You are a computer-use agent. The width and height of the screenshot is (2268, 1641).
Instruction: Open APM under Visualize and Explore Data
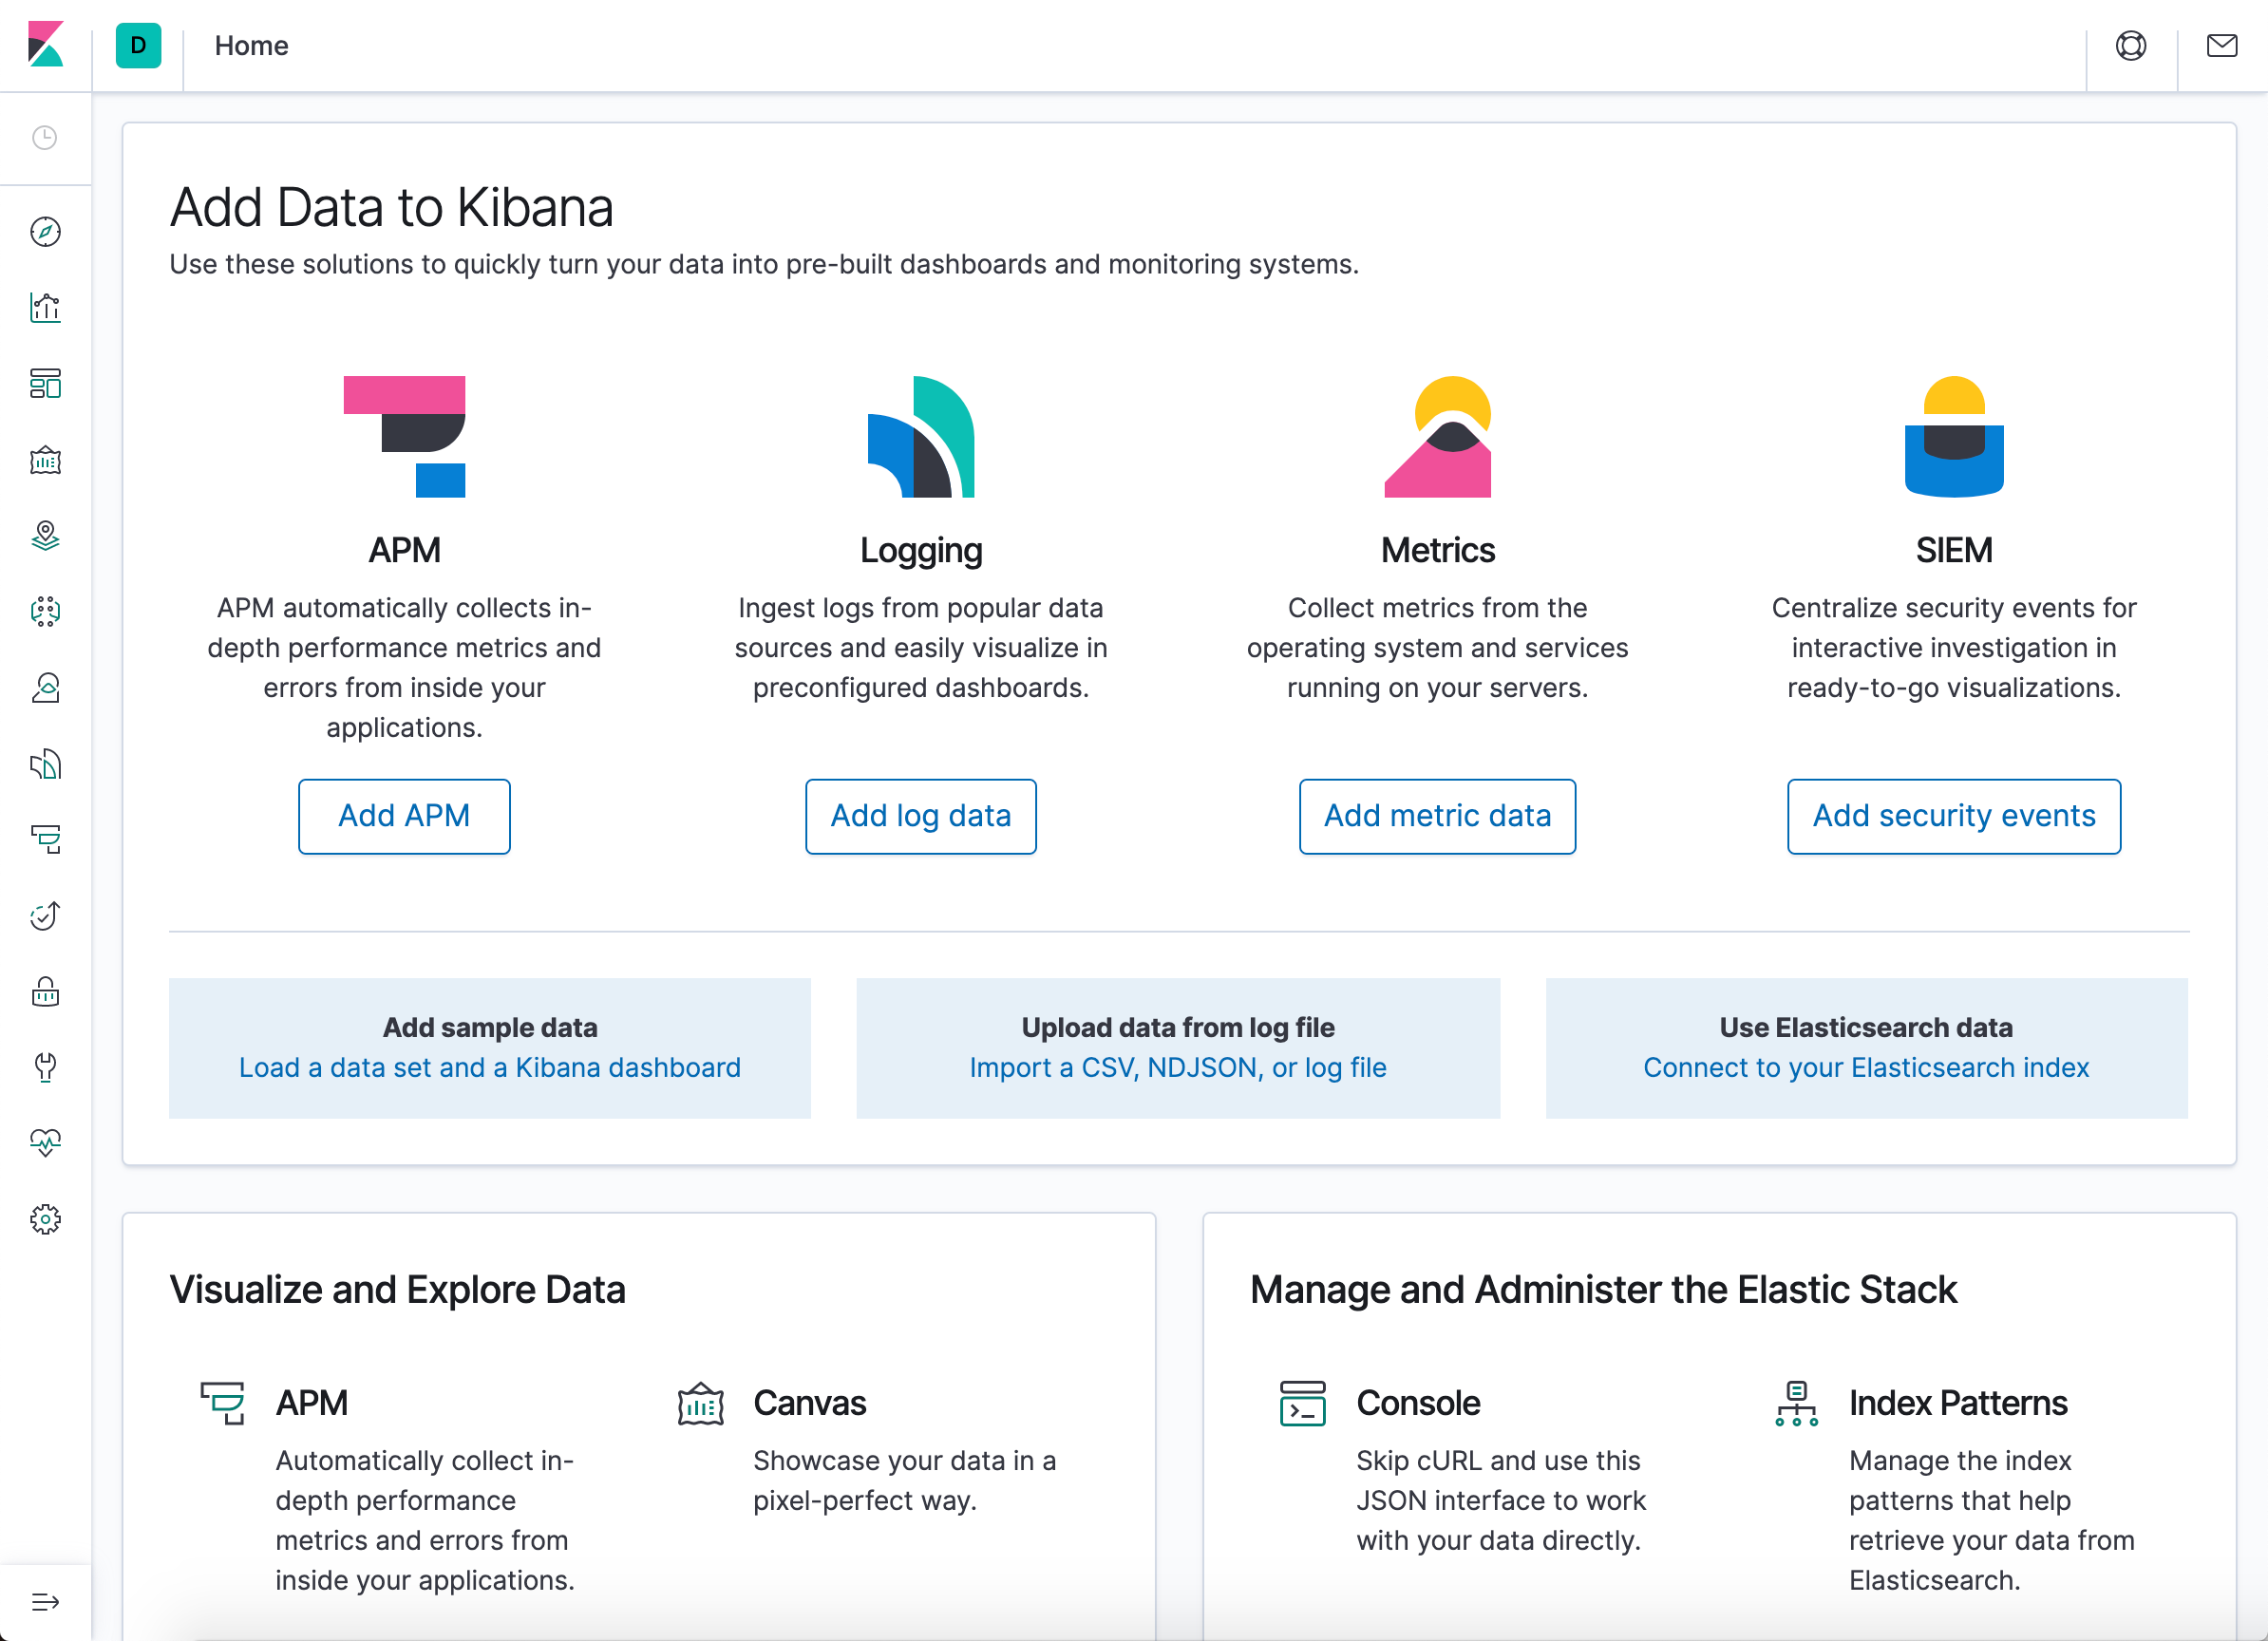pyautogui.click(x=312, y=1403)
